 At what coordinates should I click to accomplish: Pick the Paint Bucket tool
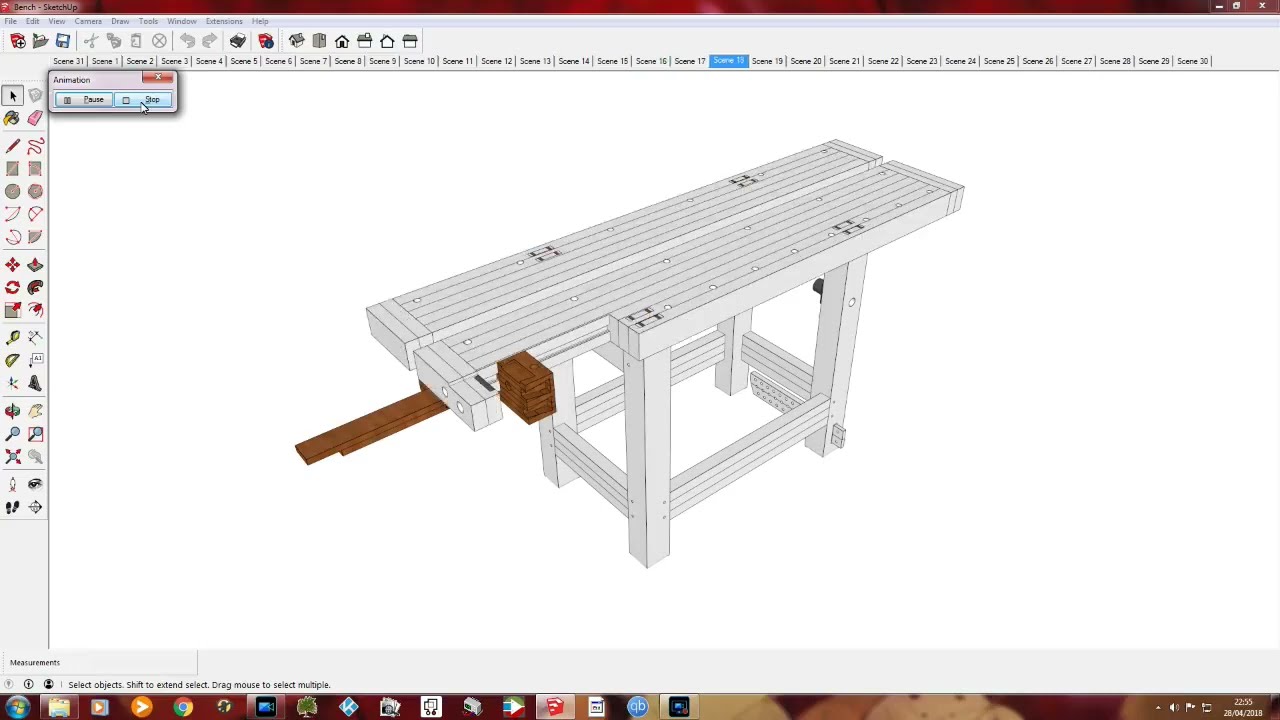[13, 118]
